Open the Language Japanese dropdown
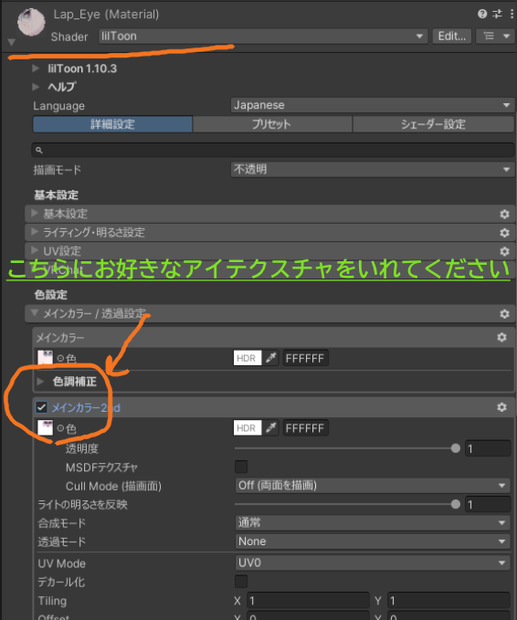Viewport: 517px width, 620px height. click(372, 105)
